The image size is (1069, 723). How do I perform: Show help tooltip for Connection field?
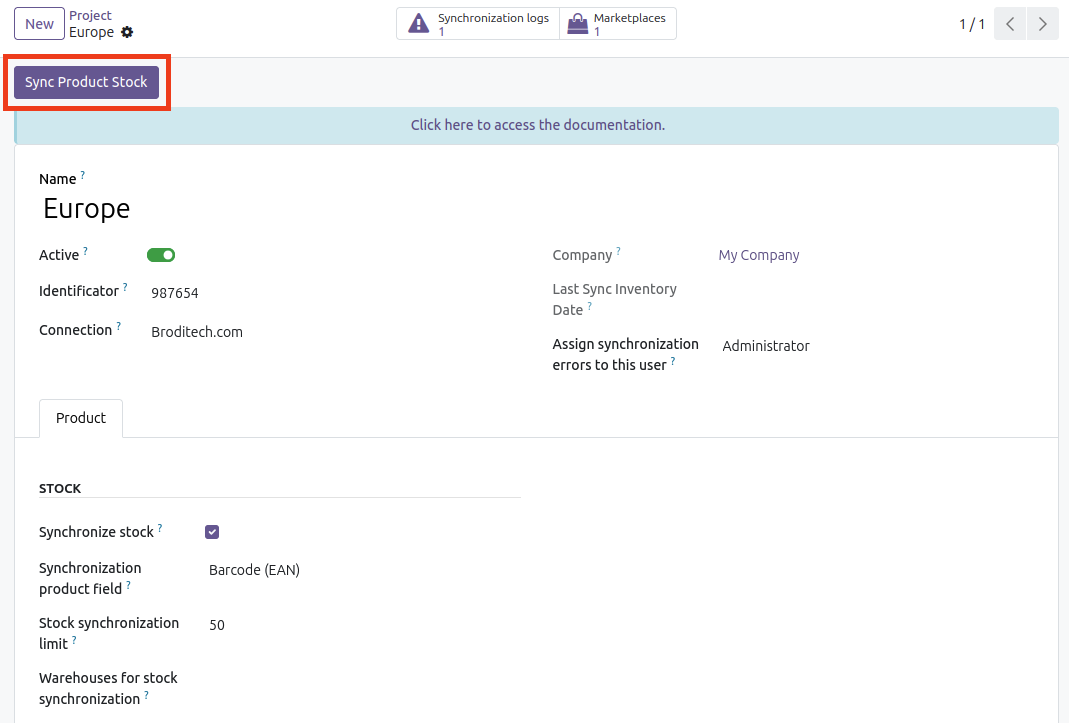[119, 326]
